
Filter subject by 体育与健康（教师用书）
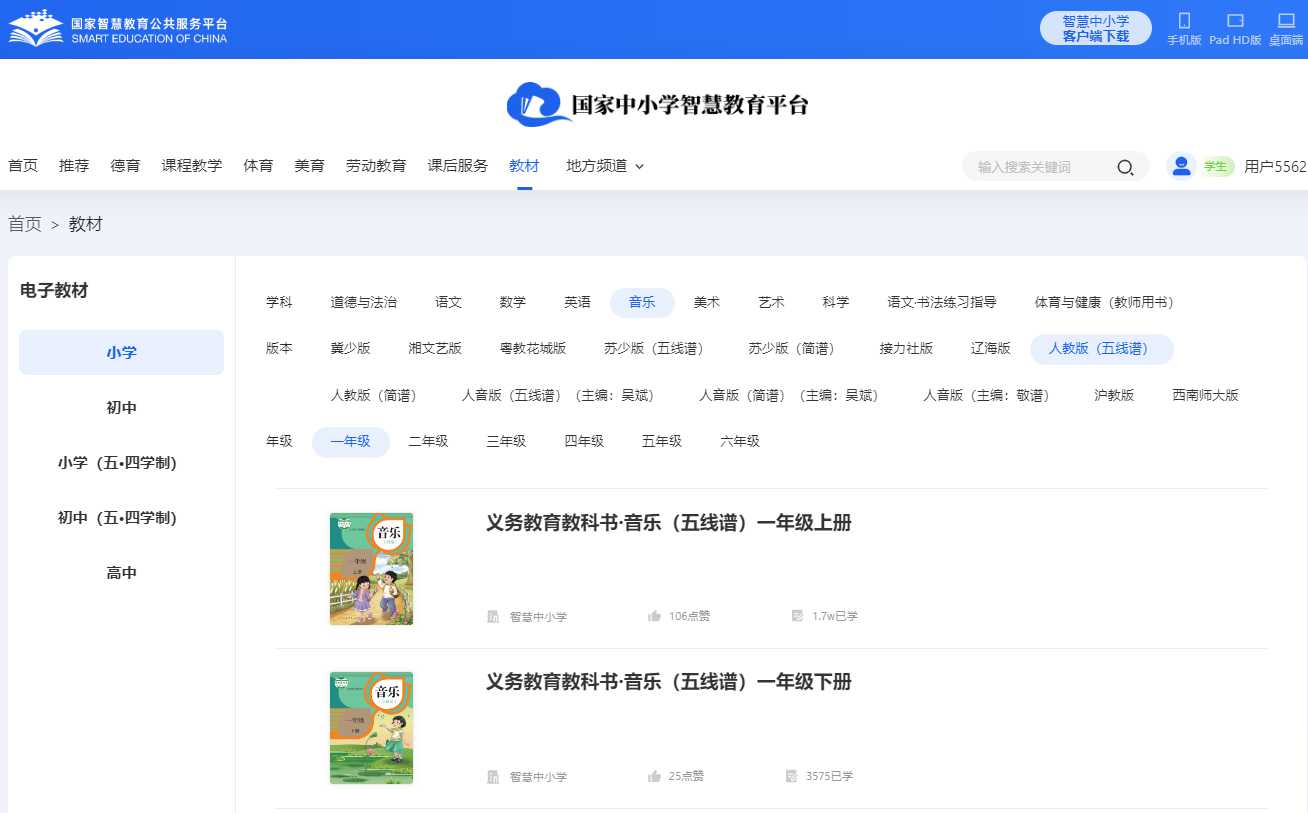coord(1107,302)
